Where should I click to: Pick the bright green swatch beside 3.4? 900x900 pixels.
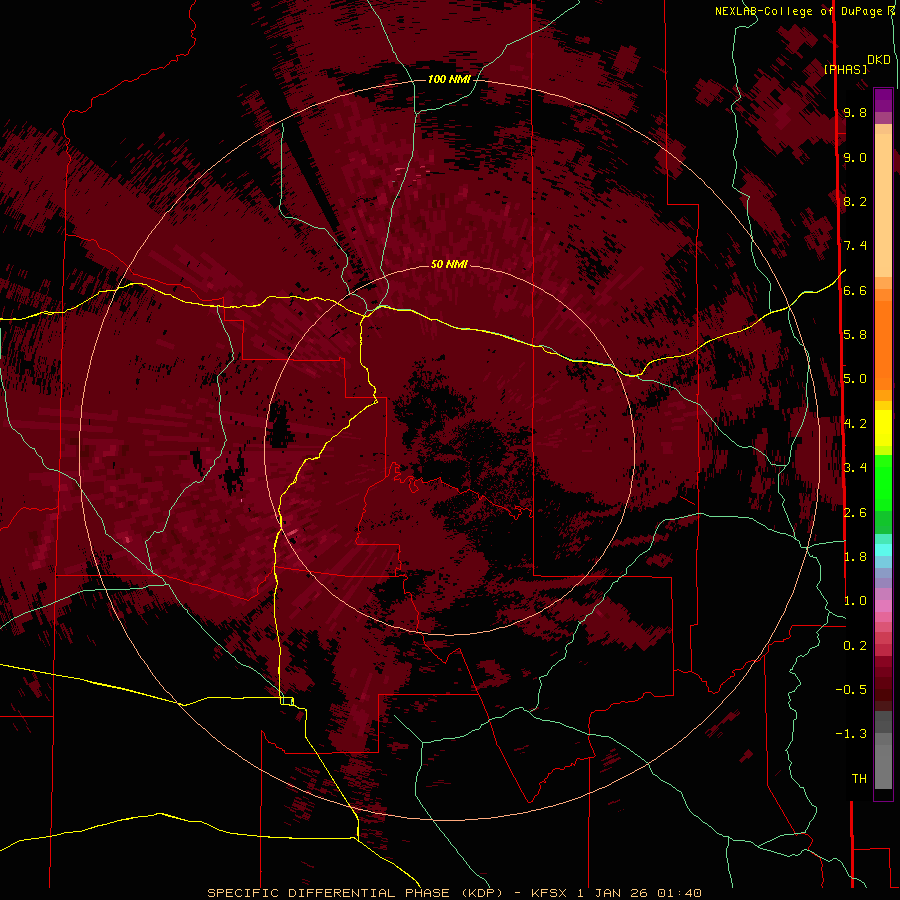point(883,481)
